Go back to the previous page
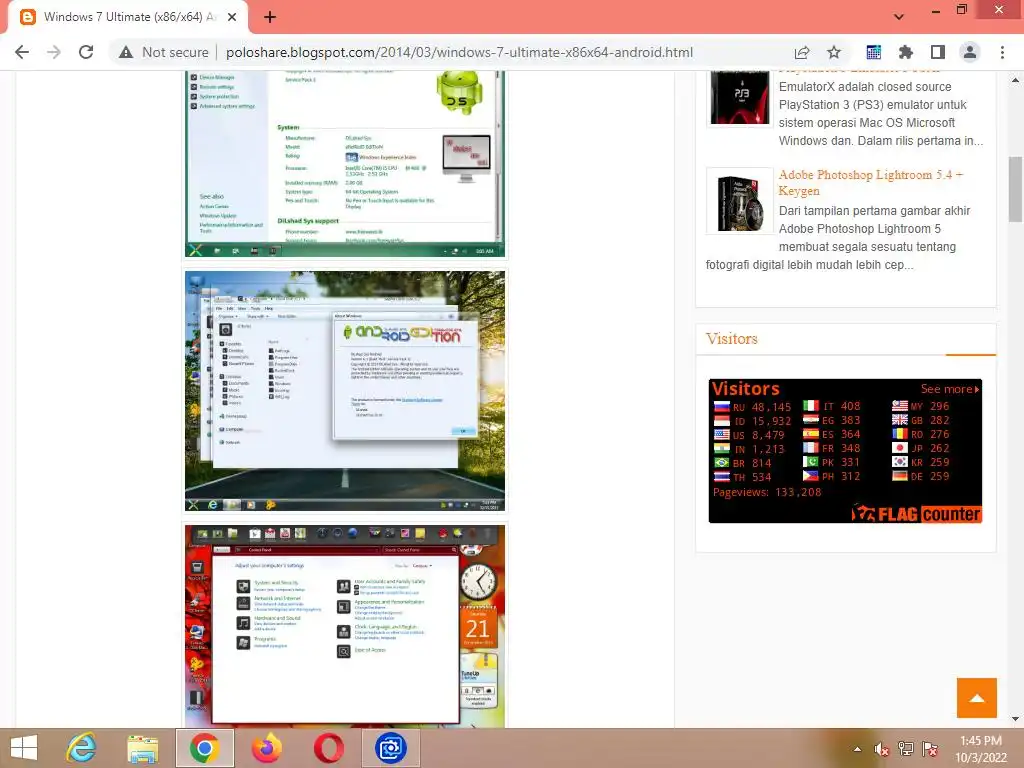1024x768 pixels. [22, 52]
